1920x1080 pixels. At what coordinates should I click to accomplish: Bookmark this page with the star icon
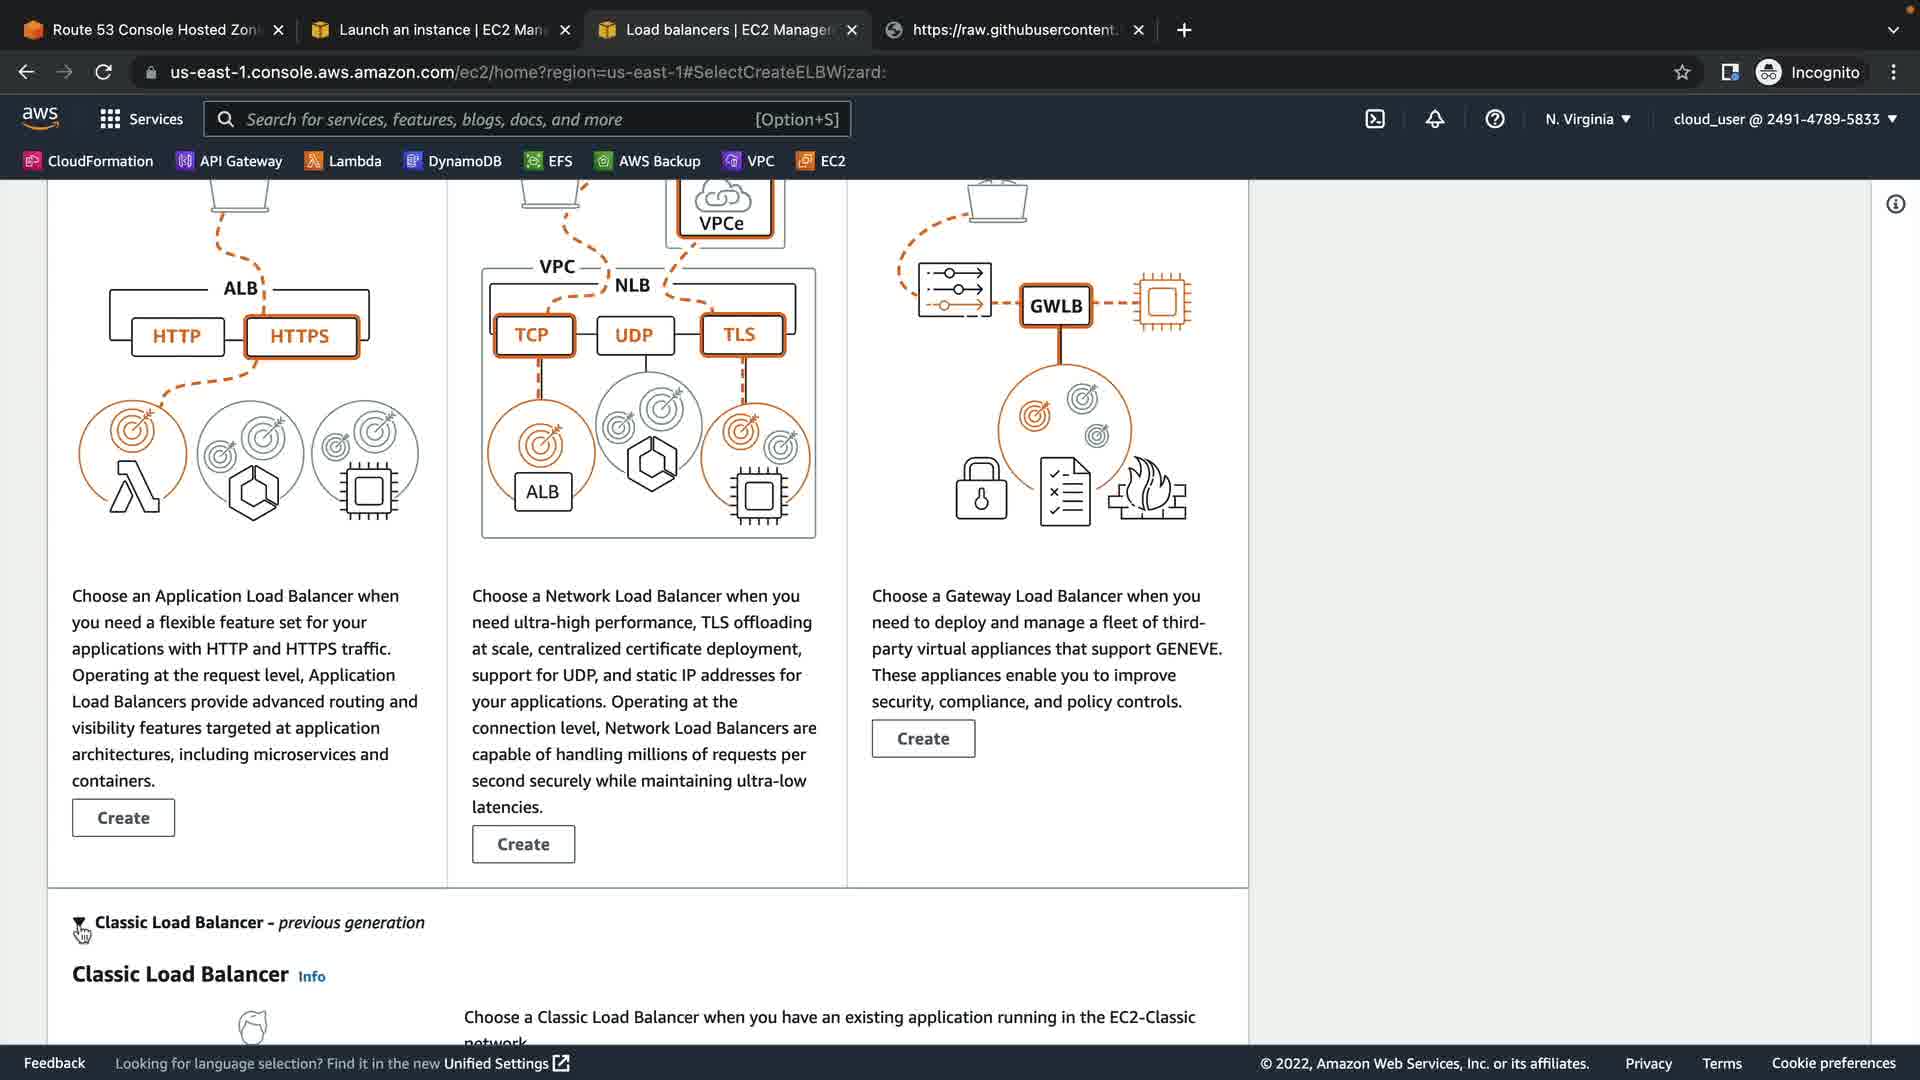pos(1682,72)
